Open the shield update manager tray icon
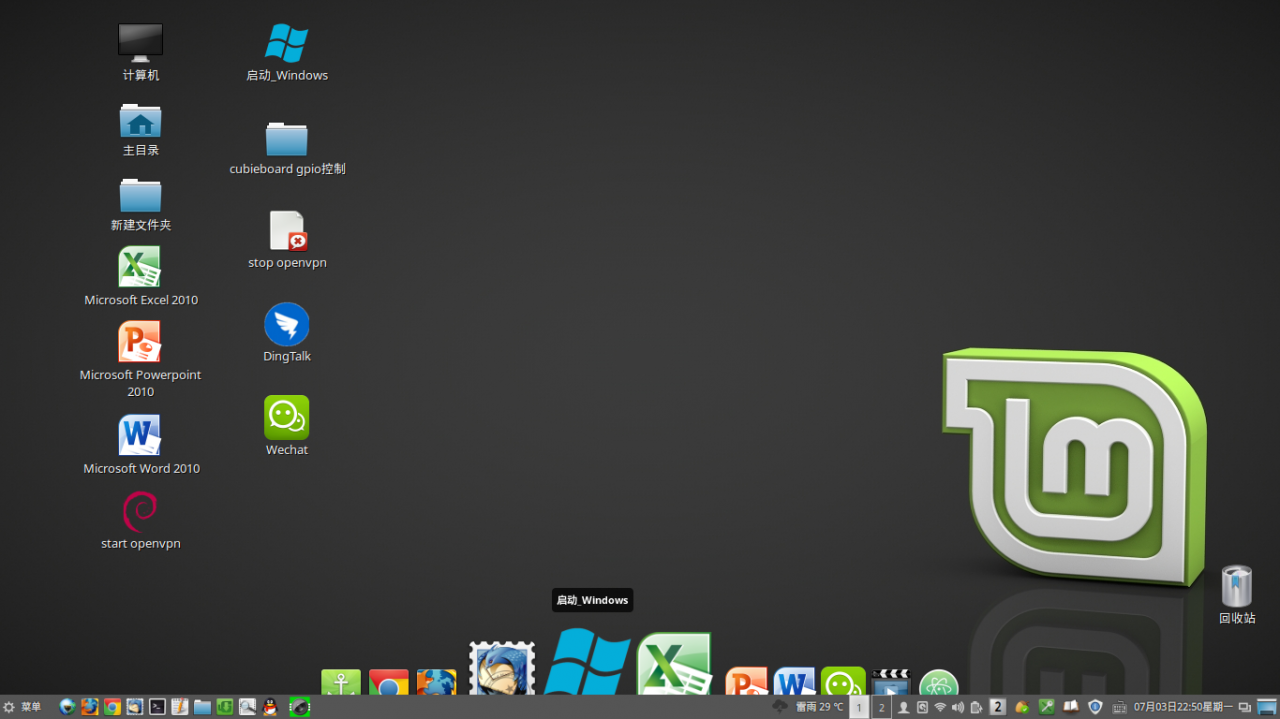The width and height of the screenshot is (1280, 719). [1095, 707]
